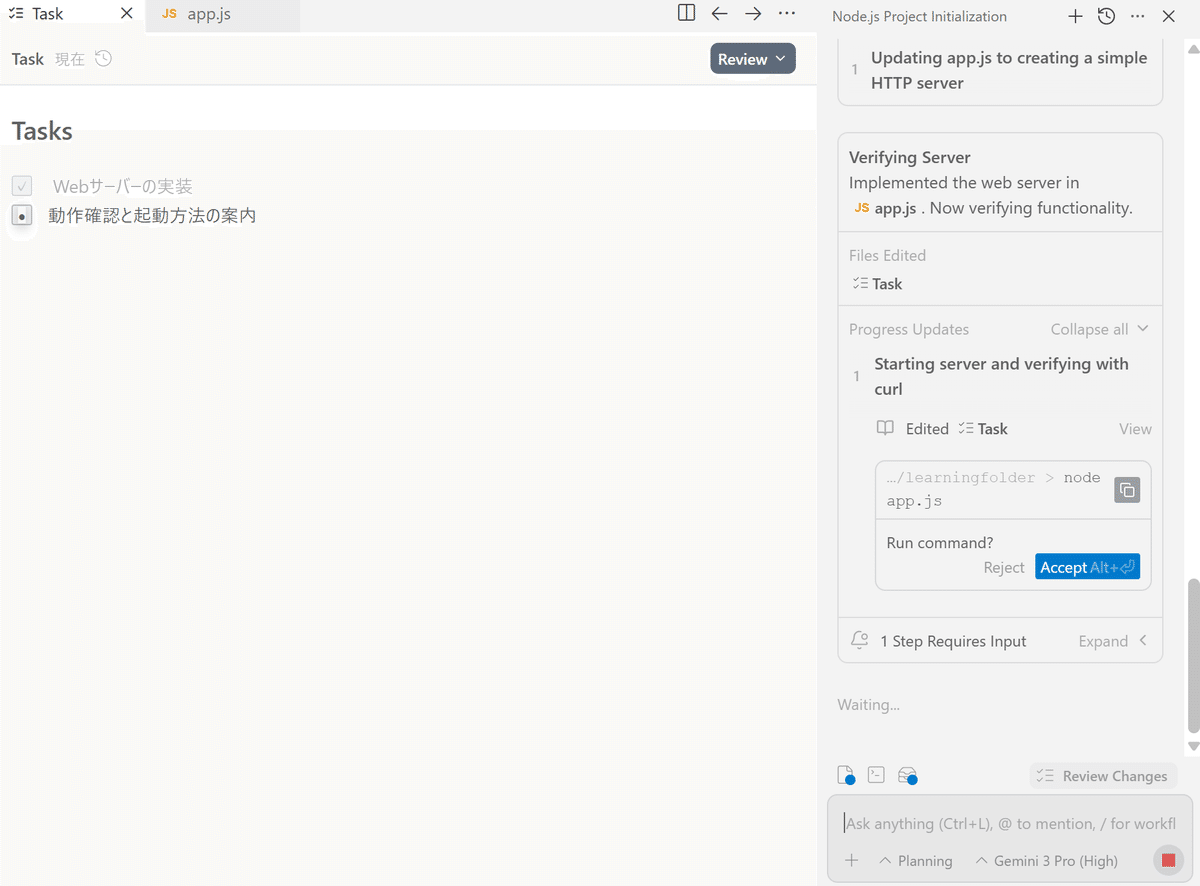This screenshot has width=1200, height=886.
Task: Open the Planning mode selector
Action: pos(916,860)
